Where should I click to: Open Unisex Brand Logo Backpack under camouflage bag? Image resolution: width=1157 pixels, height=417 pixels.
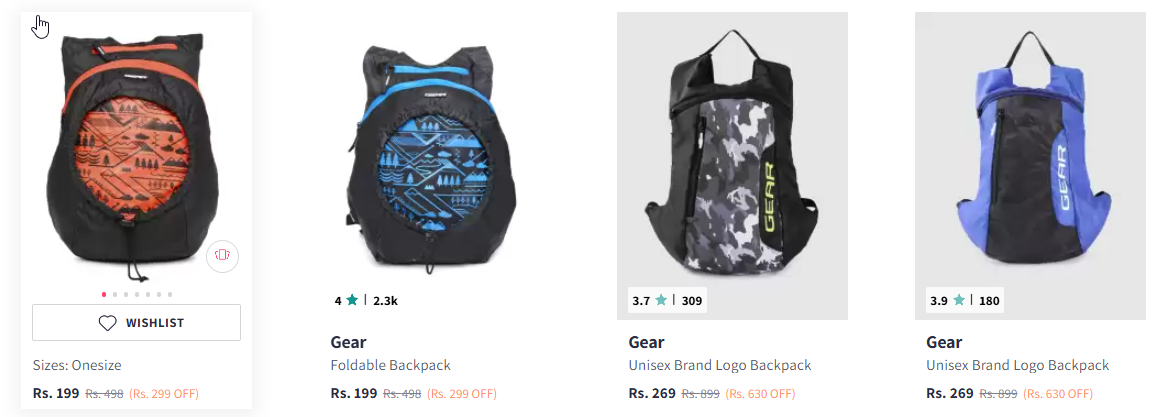(x=719, y=365)
